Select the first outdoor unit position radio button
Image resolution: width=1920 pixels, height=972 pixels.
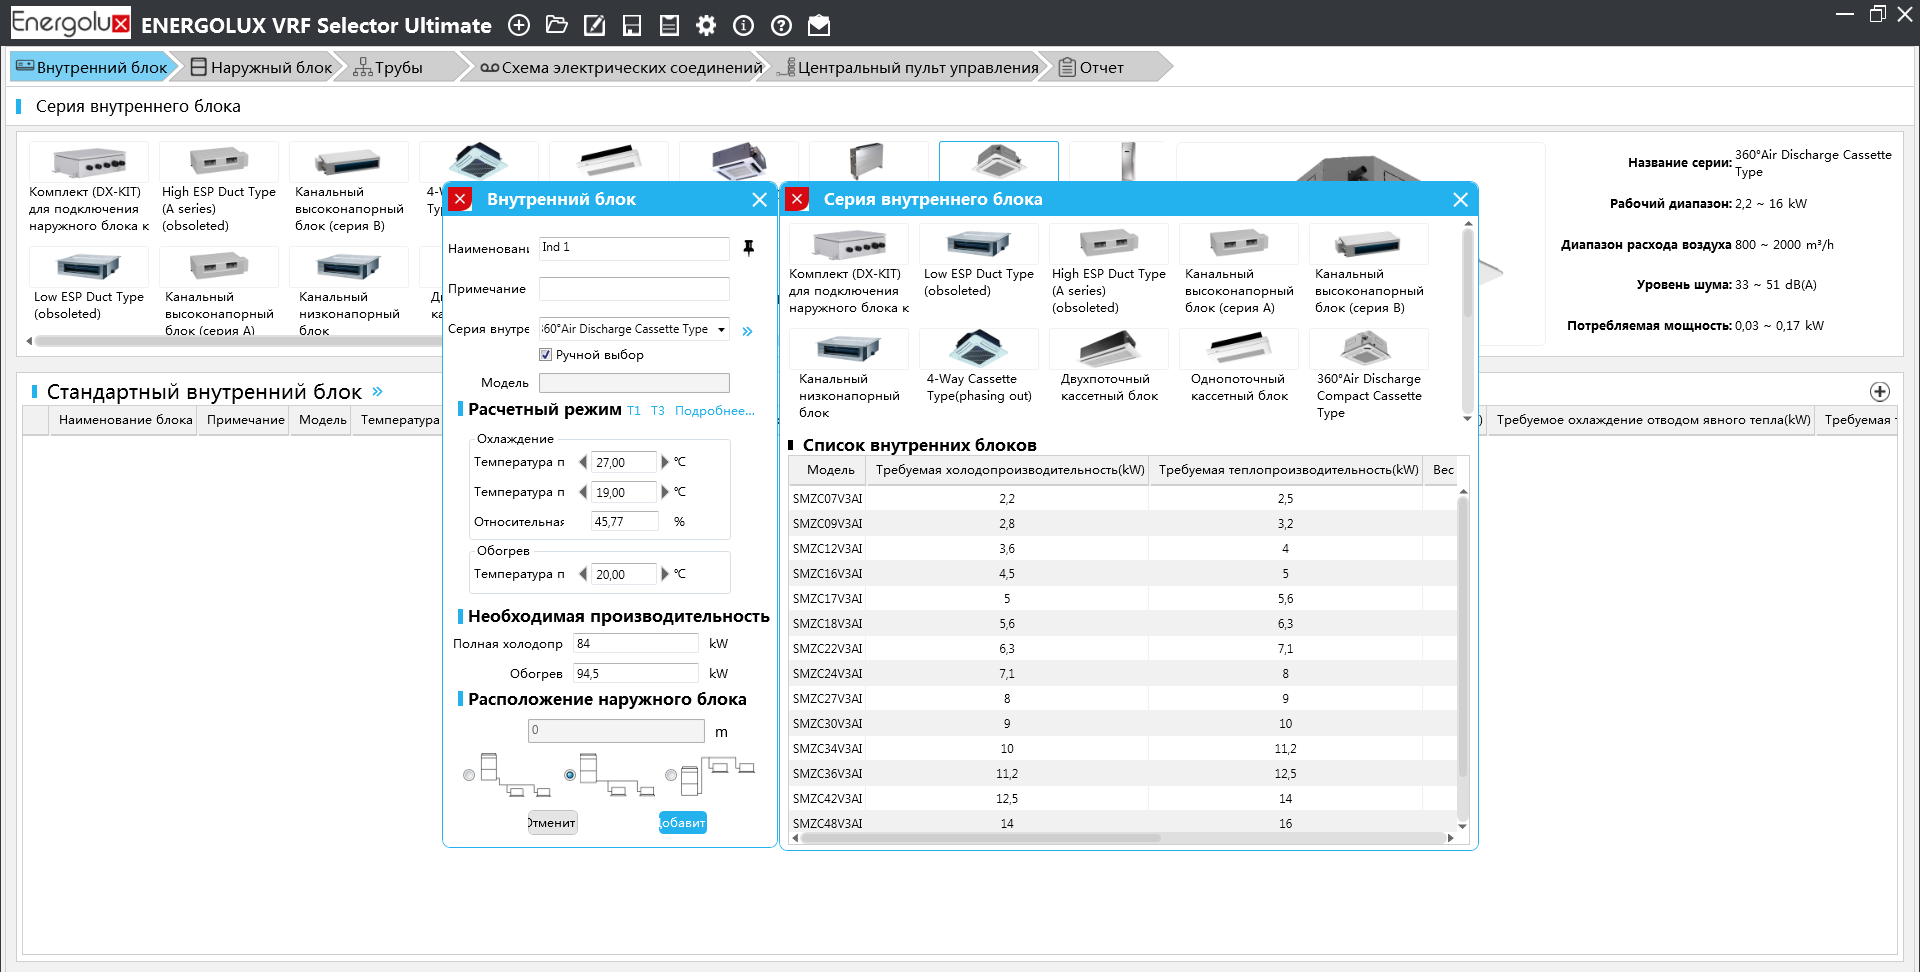(469, 775)
